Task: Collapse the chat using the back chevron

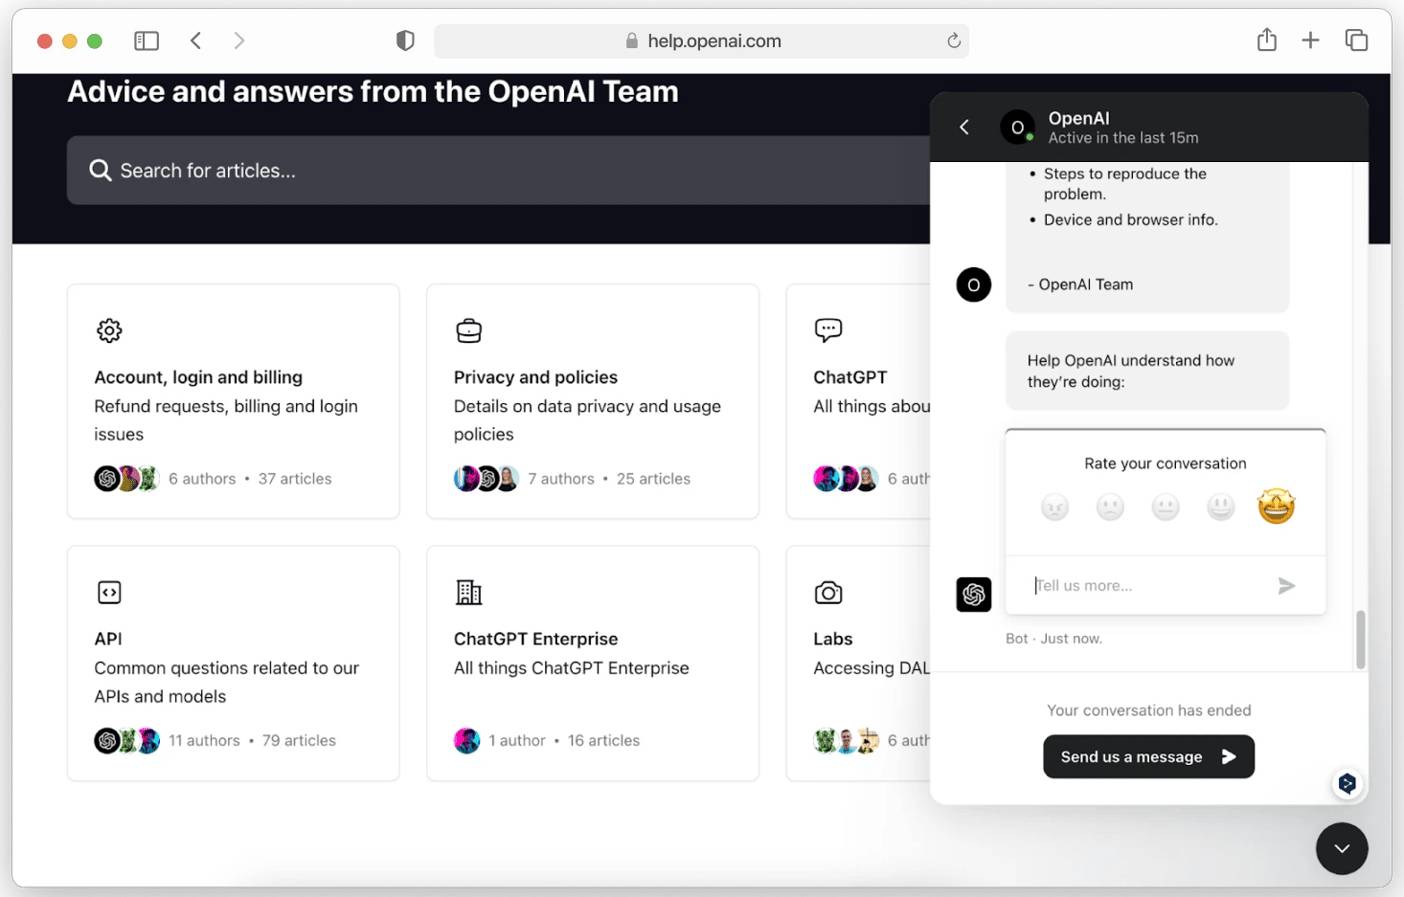Action: click(963, 127)
